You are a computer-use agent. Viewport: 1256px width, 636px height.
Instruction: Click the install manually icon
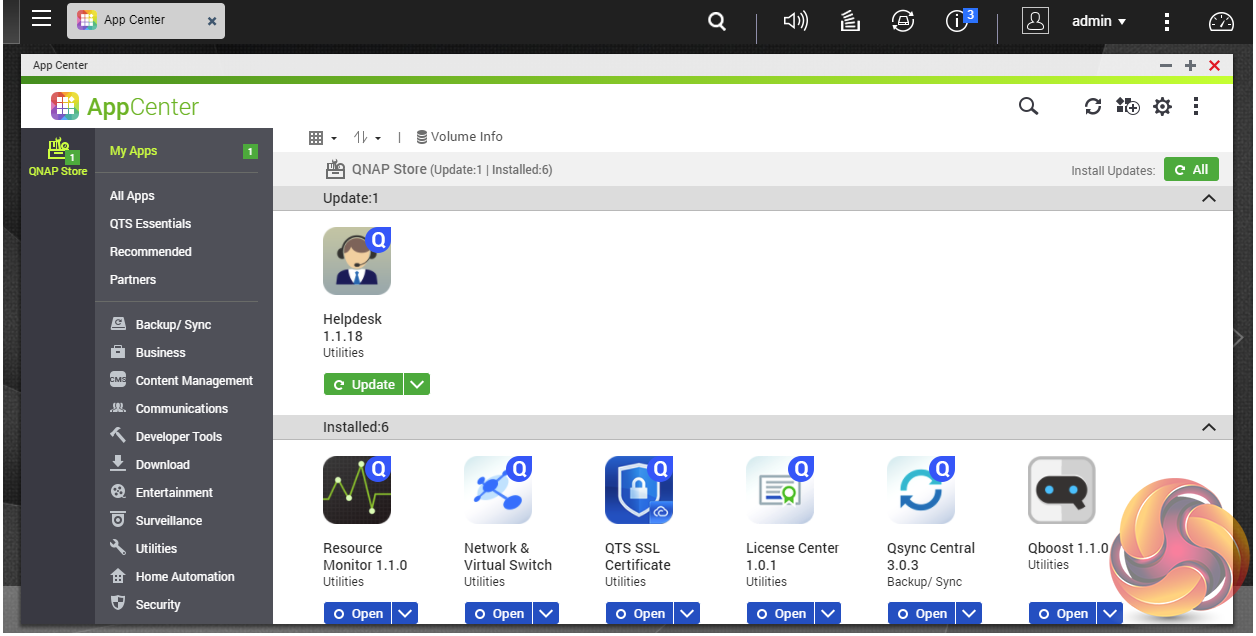click(1128, 106)
